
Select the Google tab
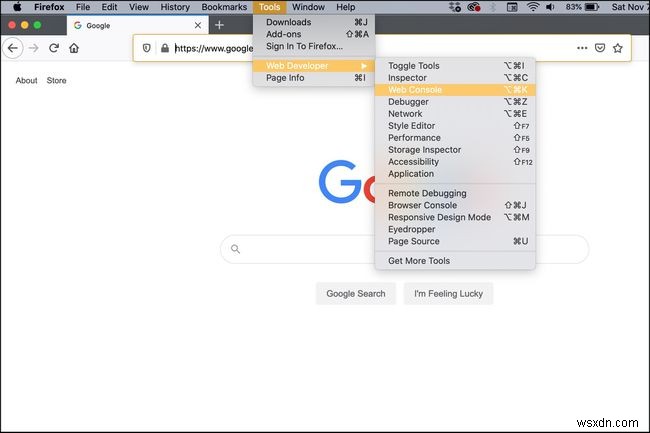(137, 26)
